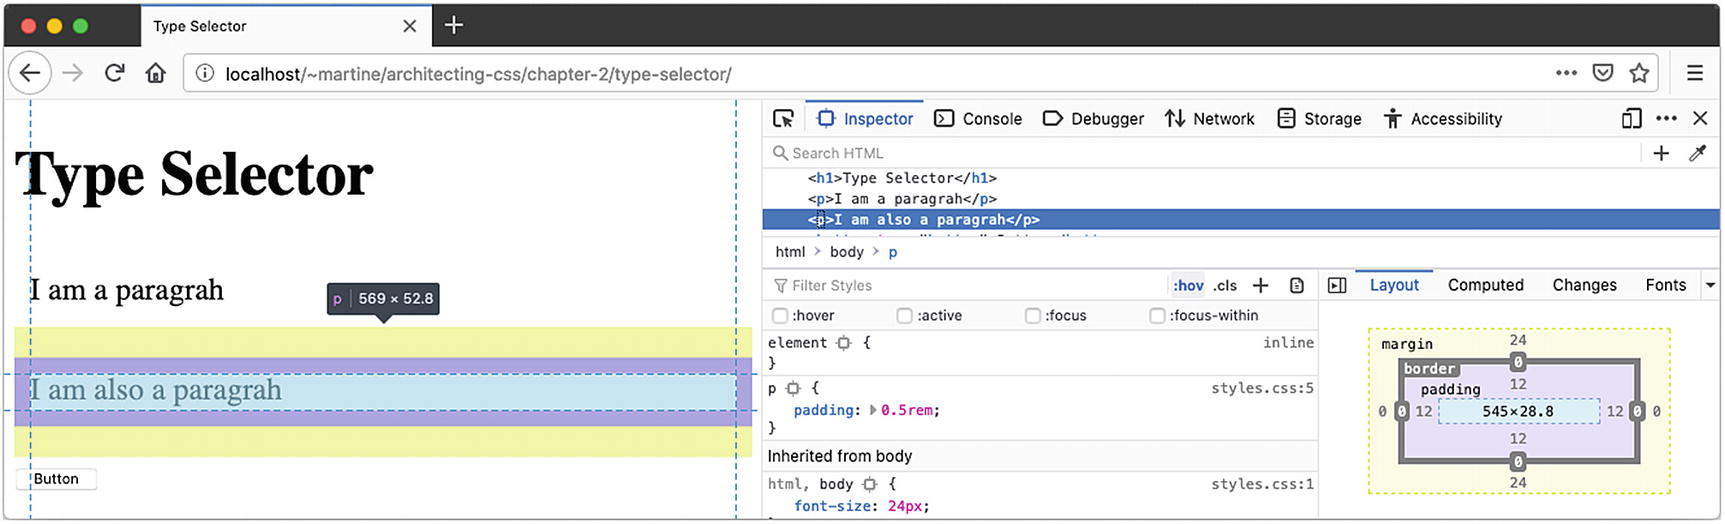The width and height of the screenshot is (1725, 524).
Task: Add a new style rule
Action: (x=1261, y=286)
